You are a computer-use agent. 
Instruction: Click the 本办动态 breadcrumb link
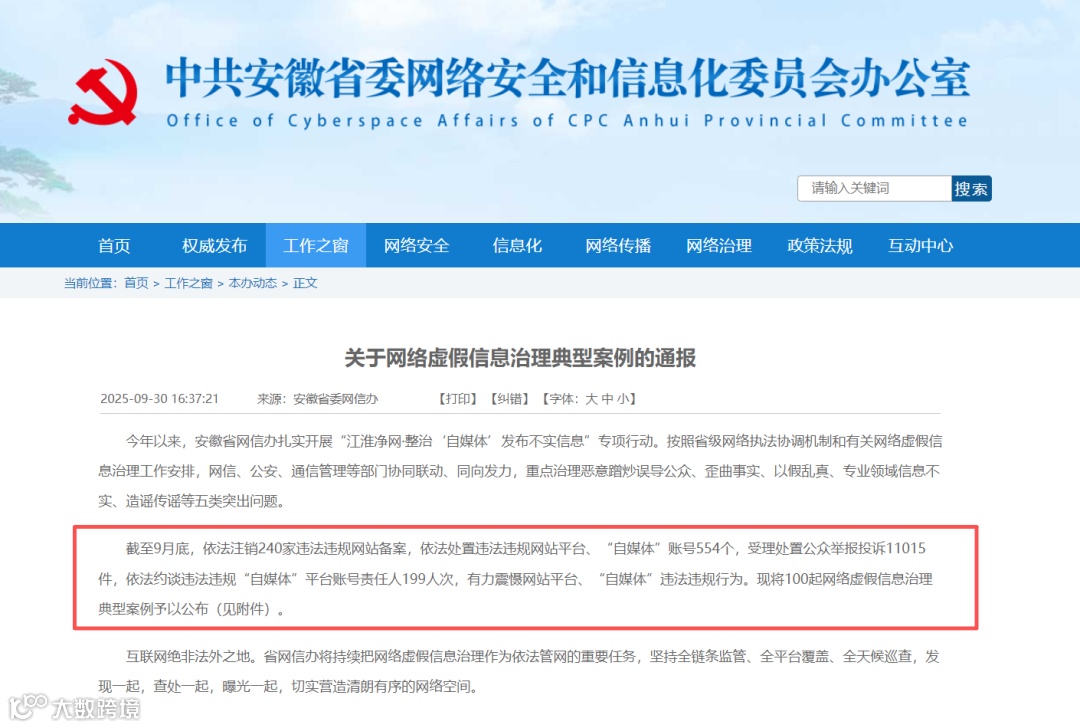[253, 283]
